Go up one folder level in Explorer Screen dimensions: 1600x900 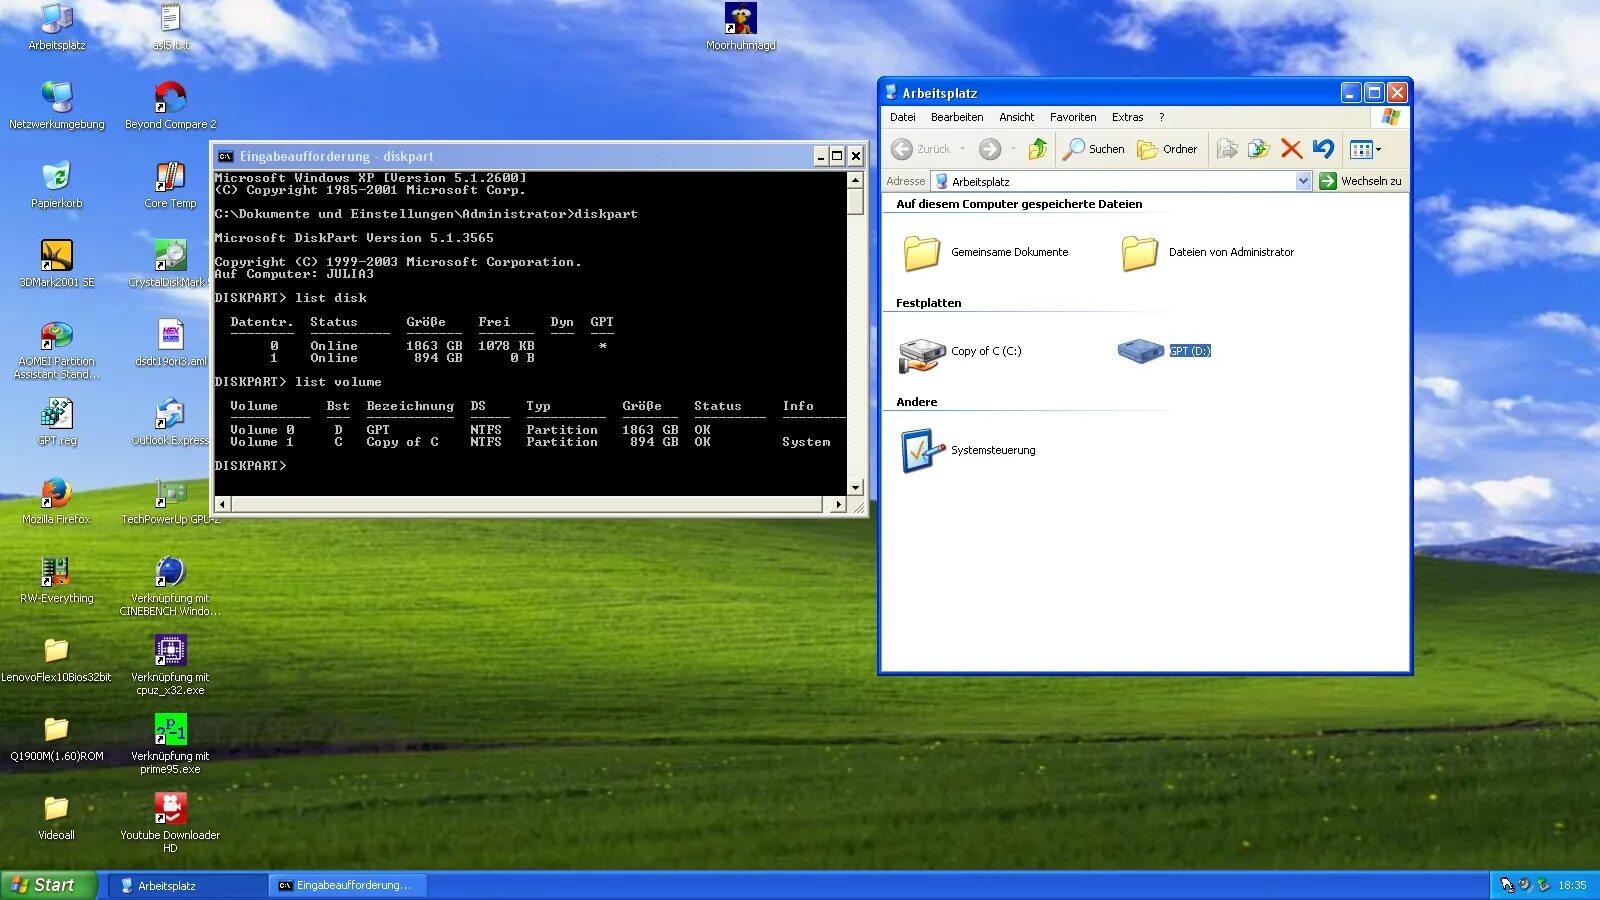(x=1038, y=149)
